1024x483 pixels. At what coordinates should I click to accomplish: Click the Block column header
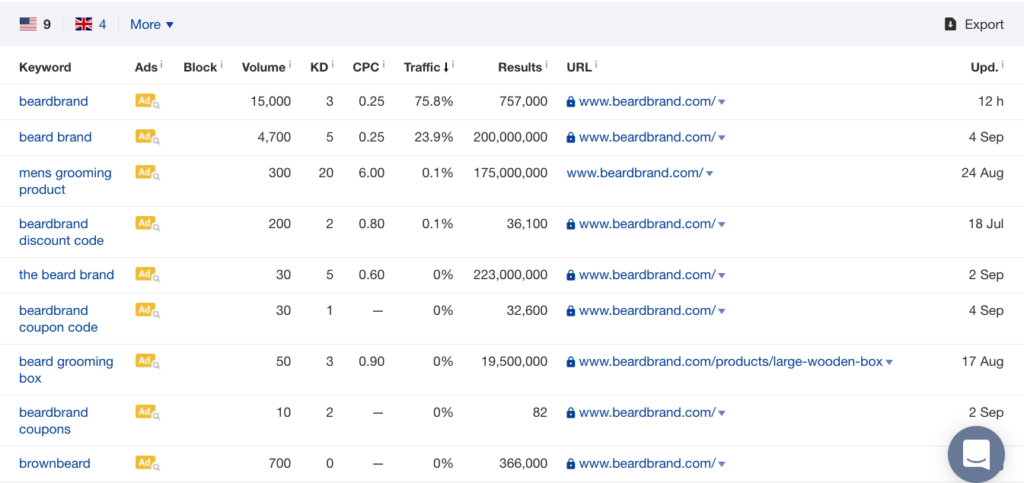(200, 67)
